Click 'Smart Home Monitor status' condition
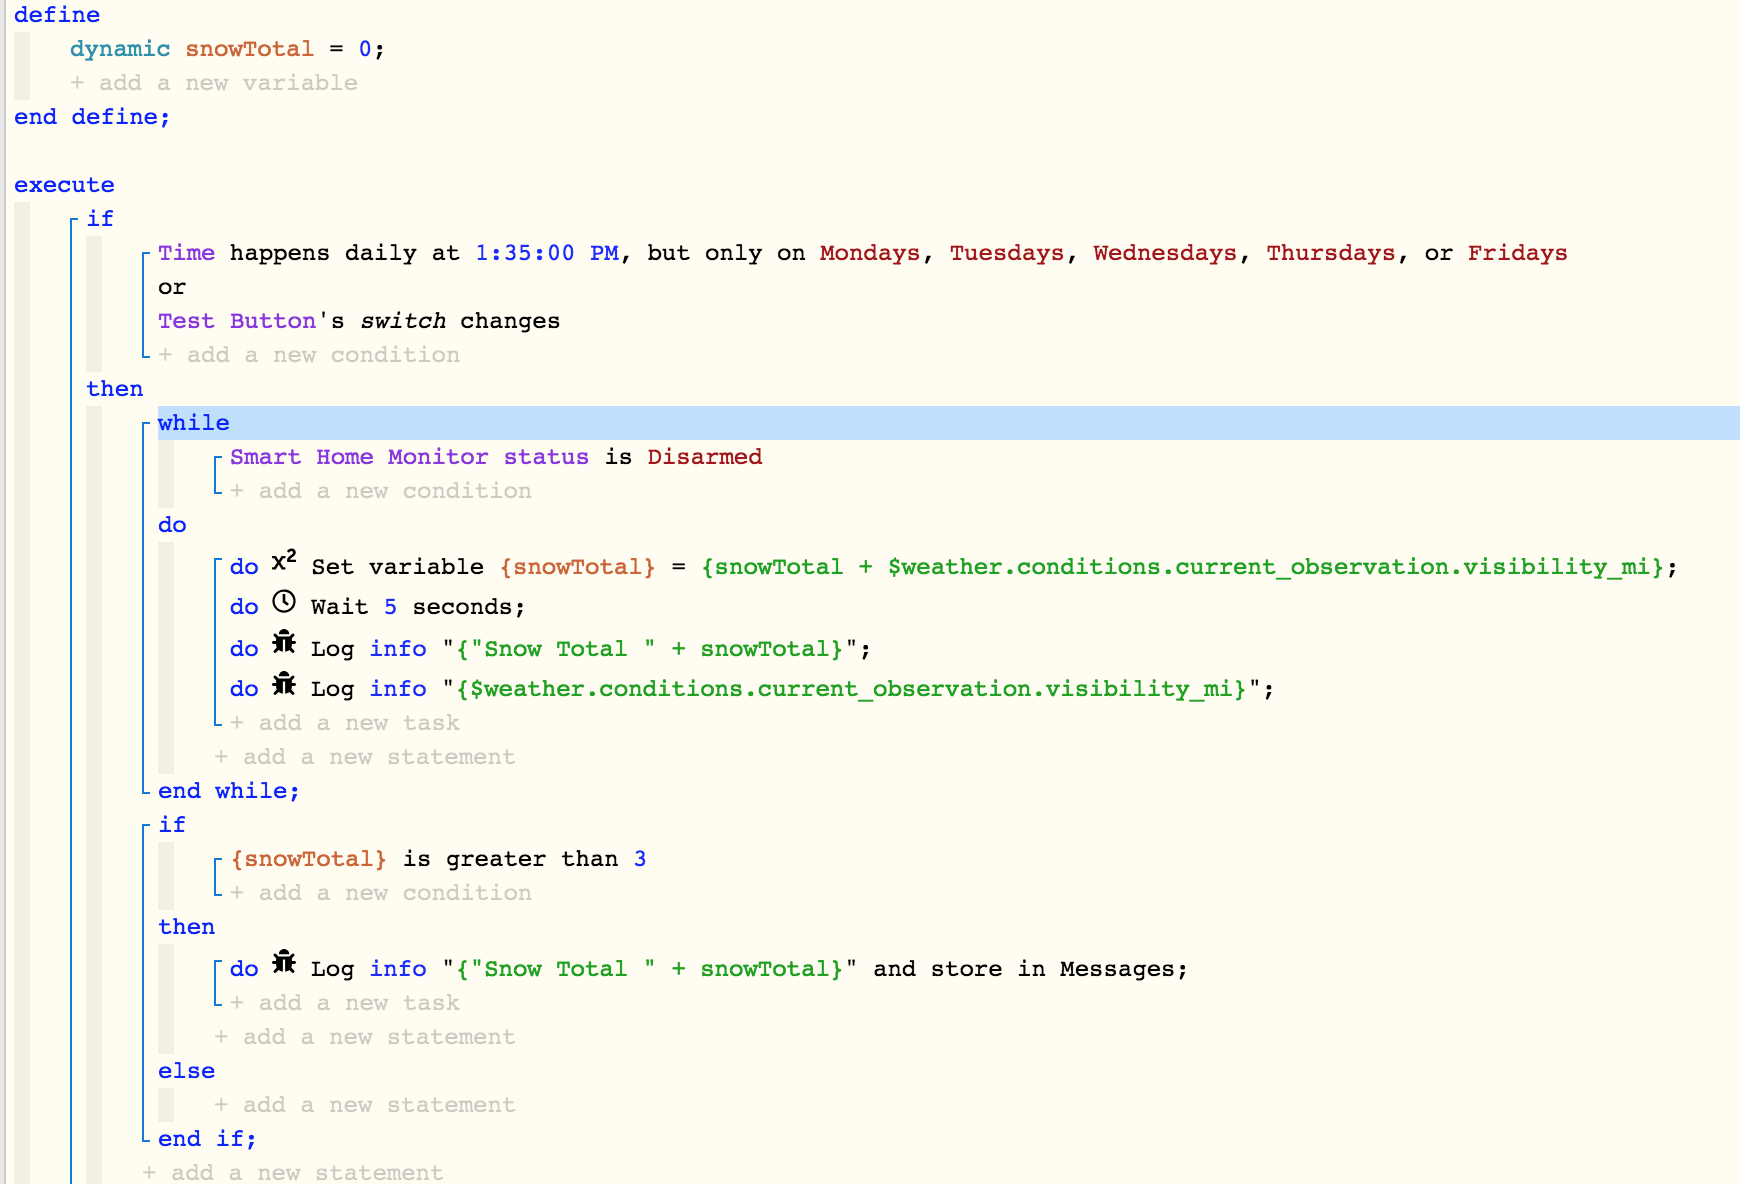1740x1184 pixels. pyautogui.click(x=409, y=457)
